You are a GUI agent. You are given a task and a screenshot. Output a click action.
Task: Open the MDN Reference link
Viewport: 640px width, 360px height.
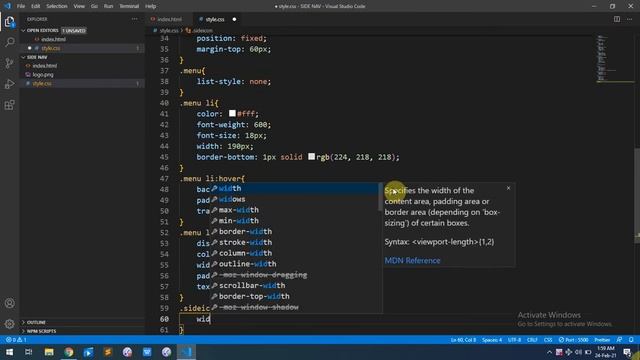click(x=412, y=260)
